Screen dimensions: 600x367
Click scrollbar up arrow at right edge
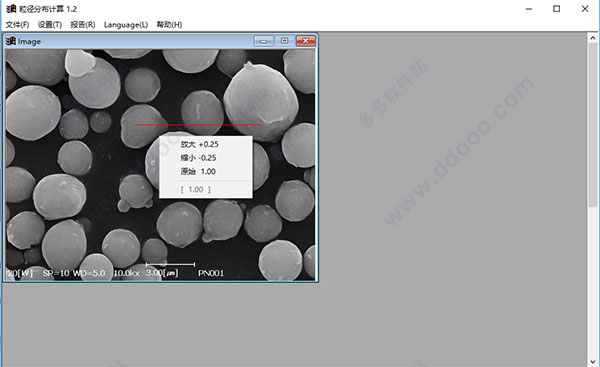click(593, 38)
